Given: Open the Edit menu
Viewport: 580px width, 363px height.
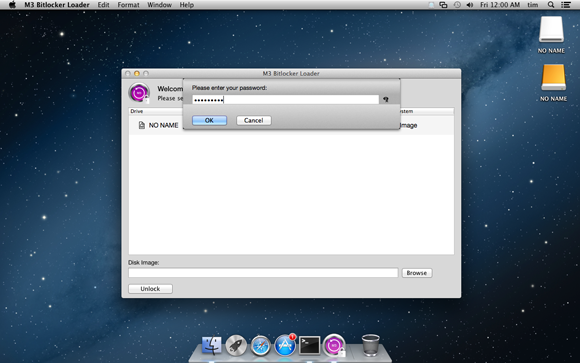Looking at the screenshot, I should [104, 5].
